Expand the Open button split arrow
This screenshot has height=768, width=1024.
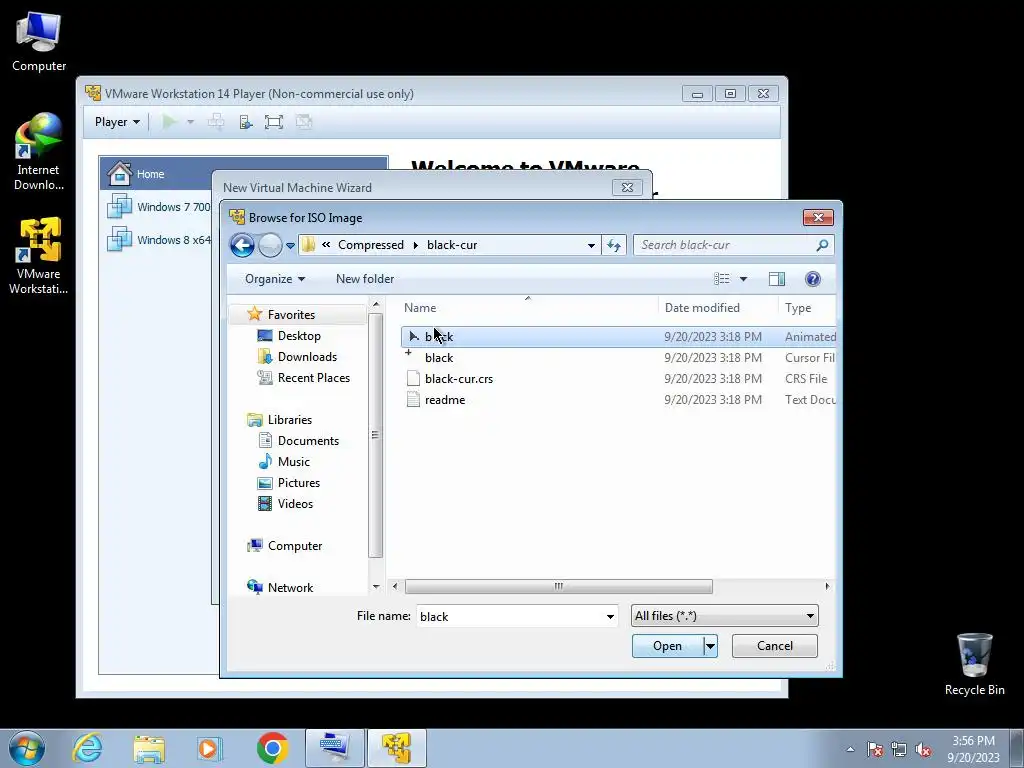(x=711, y=646)
